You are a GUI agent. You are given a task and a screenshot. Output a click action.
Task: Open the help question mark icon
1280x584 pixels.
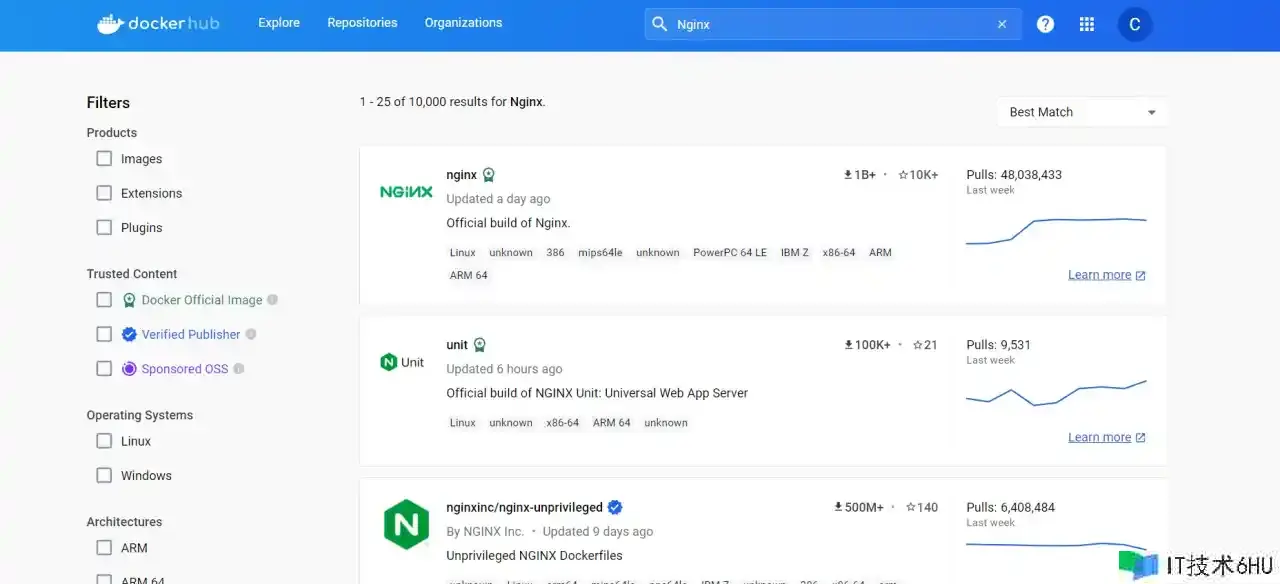point(1045,24)
